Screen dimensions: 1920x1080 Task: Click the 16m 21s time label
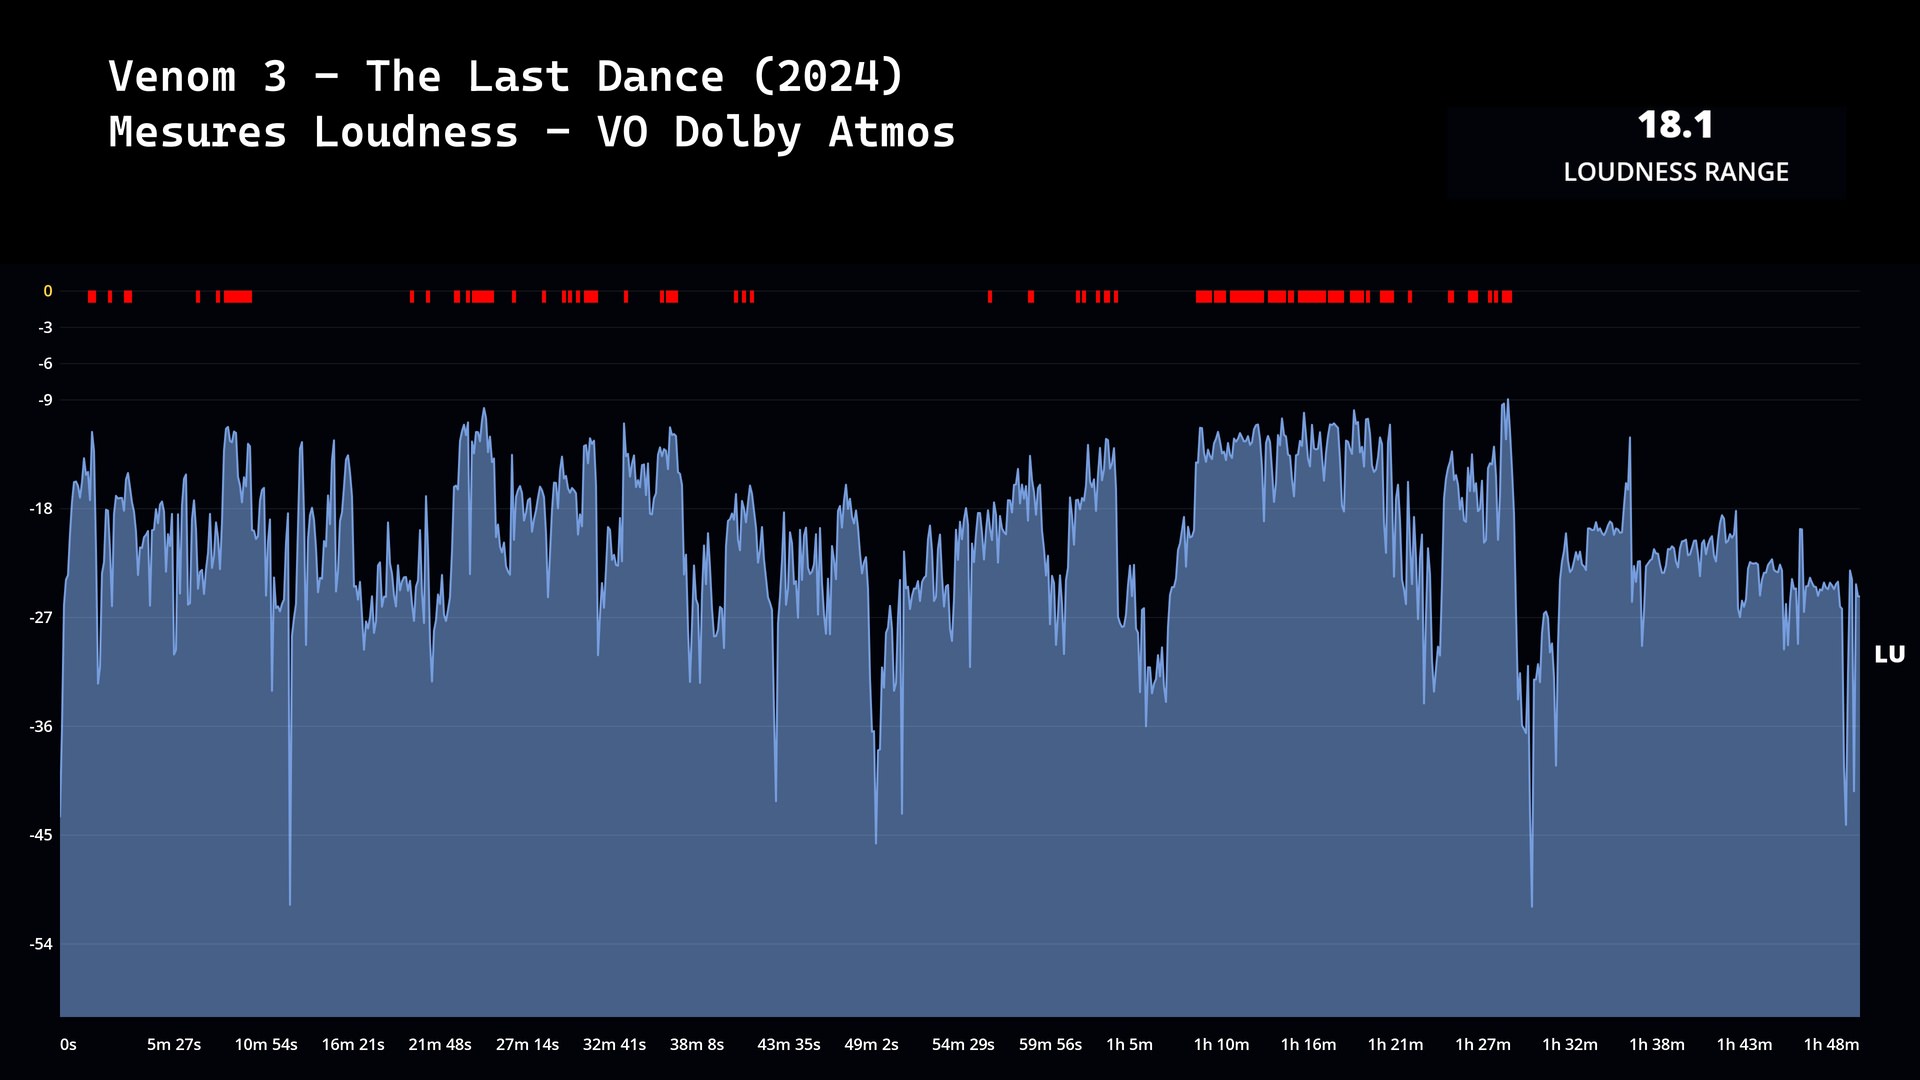pos(353,1044)
